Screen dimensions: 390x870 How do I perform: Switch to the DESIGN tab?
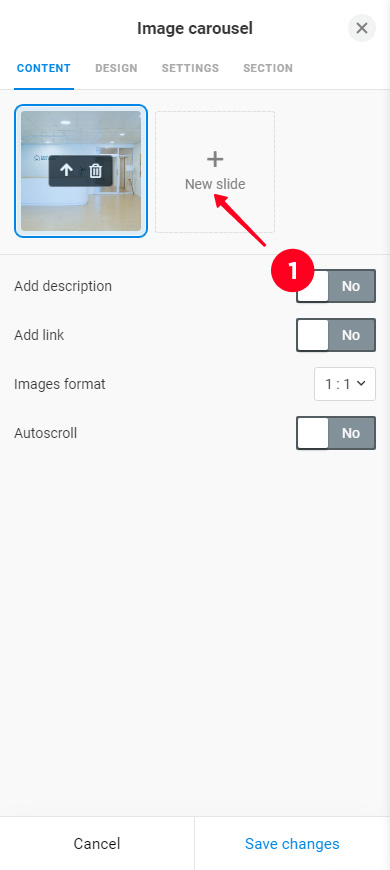pos(116,68)
